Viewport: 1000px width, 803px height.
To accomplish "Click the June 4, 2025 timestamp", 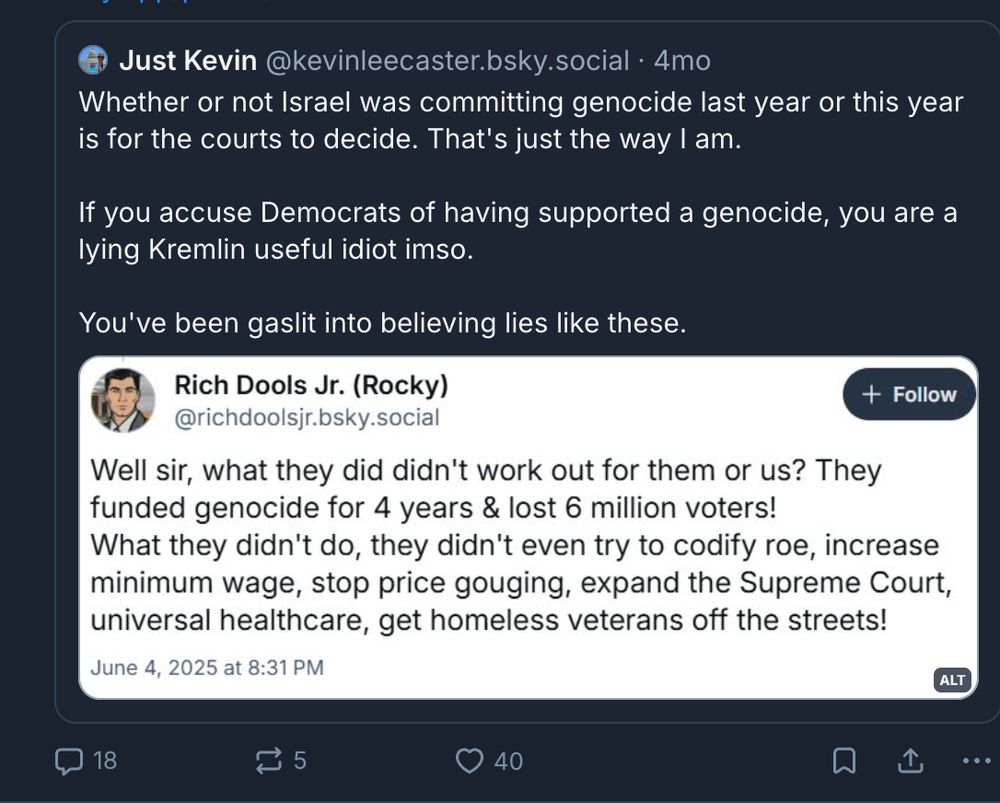I will pyautogui.click(x=207, y=667).
